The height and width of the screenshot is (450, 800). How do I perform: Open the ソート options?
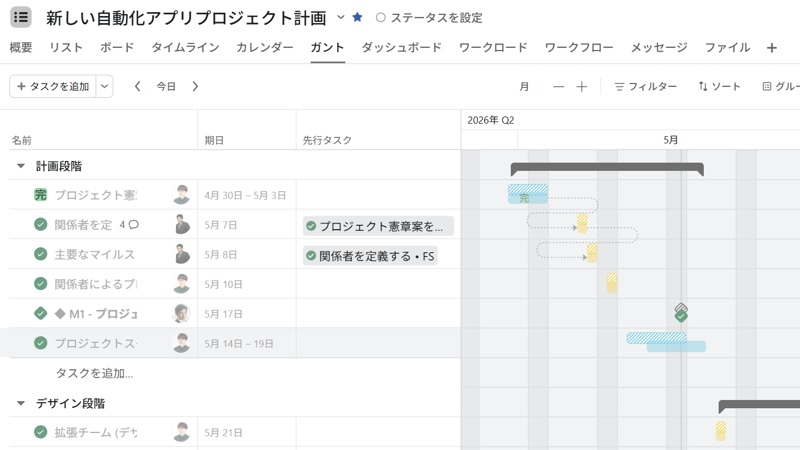pyautogui.click(x=719, y=87)
